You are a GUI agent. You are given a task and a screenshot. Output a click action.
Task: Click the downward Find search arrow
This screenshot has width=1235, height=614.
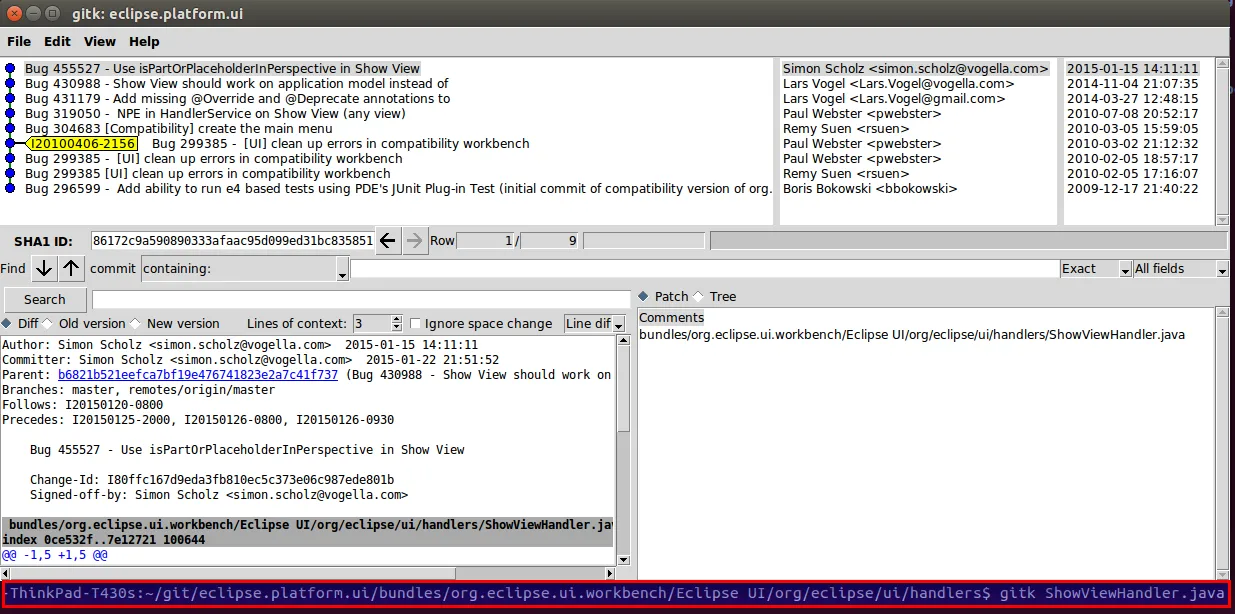pyautogui.click(x=42, y=268)
